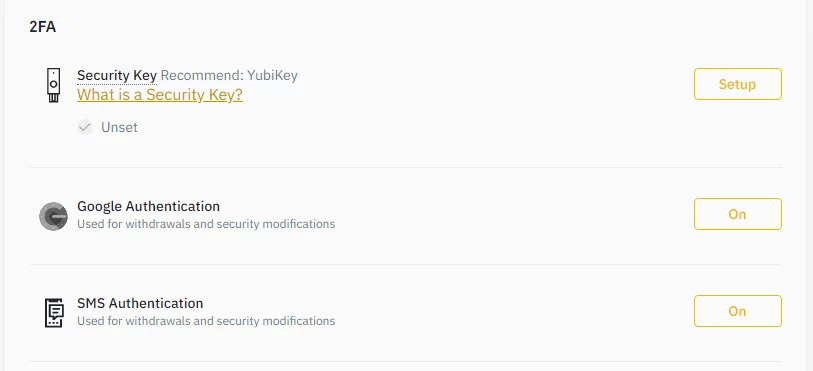
Task: Toggle SMS Authentication On button
Action: (x=737, y=311)
